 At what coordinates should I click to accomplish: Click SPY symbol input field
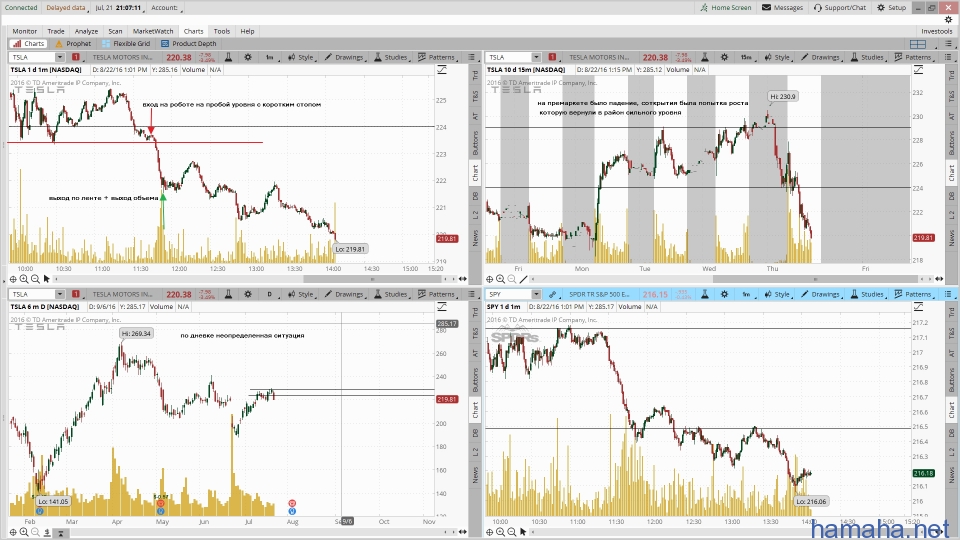coord(508,294)
